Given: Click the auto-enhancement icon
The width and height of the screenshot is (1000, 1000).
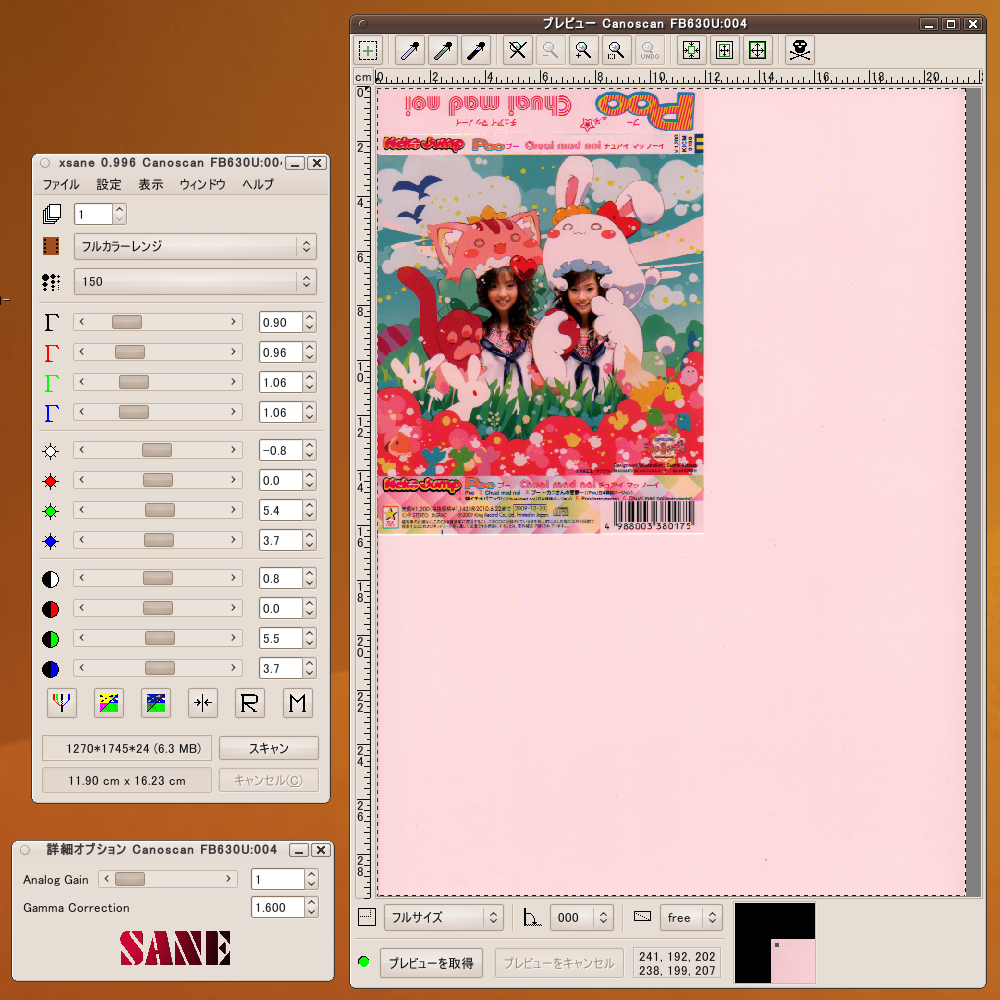Looking at the screenshot, I should (x=108, y=703).
